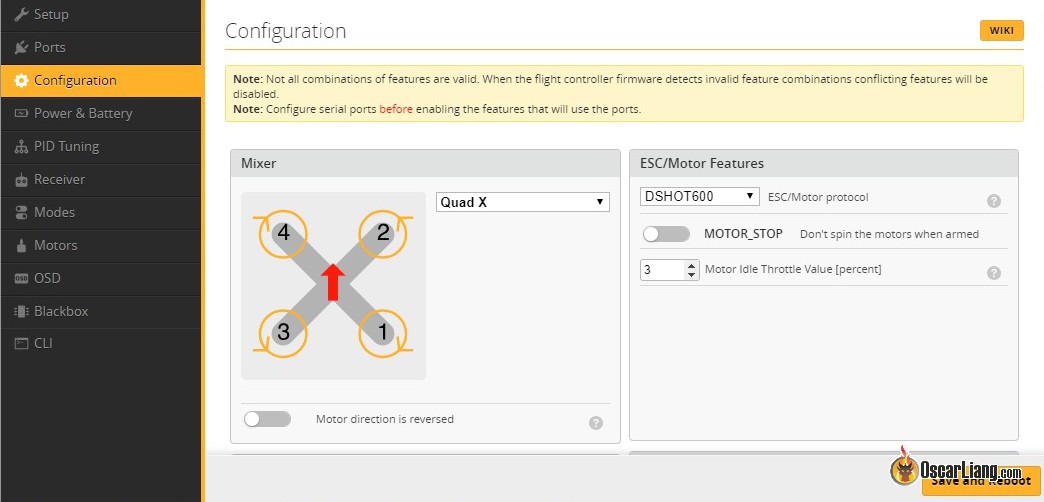Open the CLI tab

(x=44, y=343)
